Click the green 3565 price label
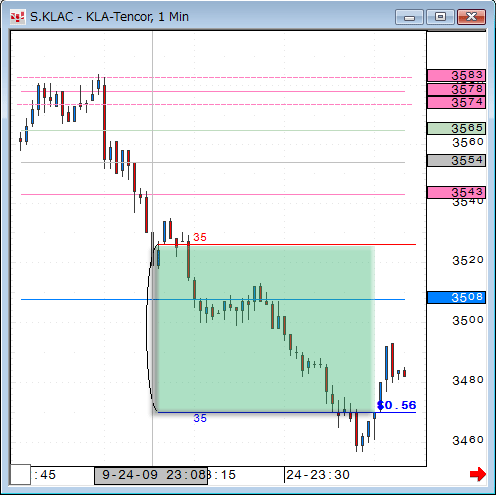Screen dimensions: 496x495 (x=456, y=128)
